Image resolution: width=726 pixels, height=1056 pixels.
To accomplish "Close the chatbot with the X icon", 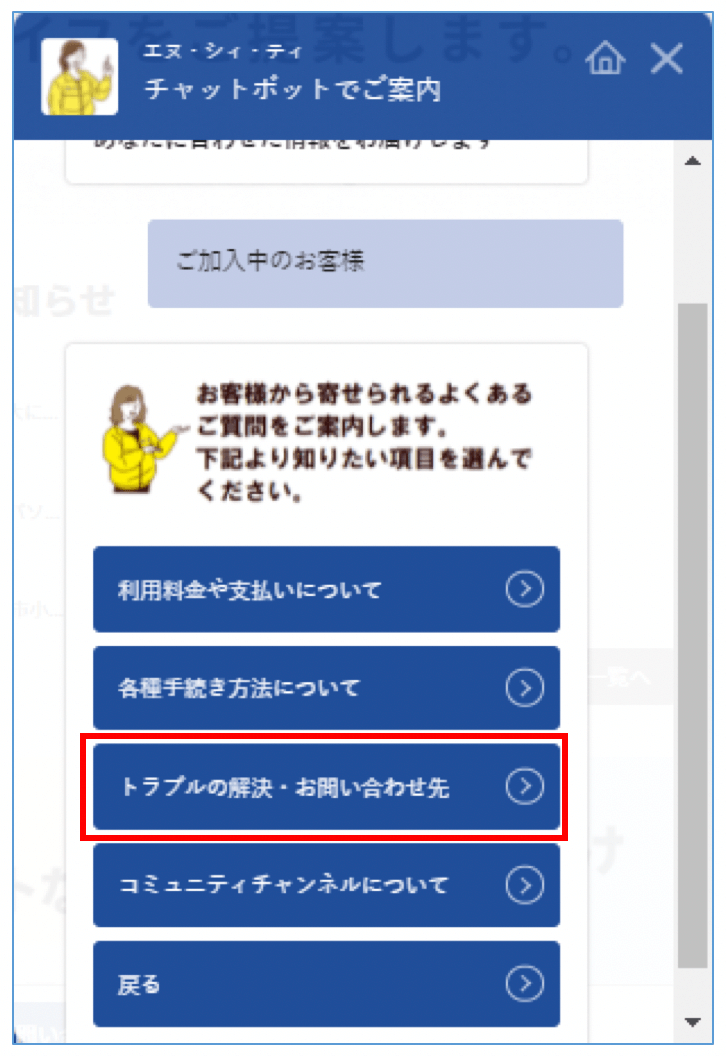I will coord(666,58).
